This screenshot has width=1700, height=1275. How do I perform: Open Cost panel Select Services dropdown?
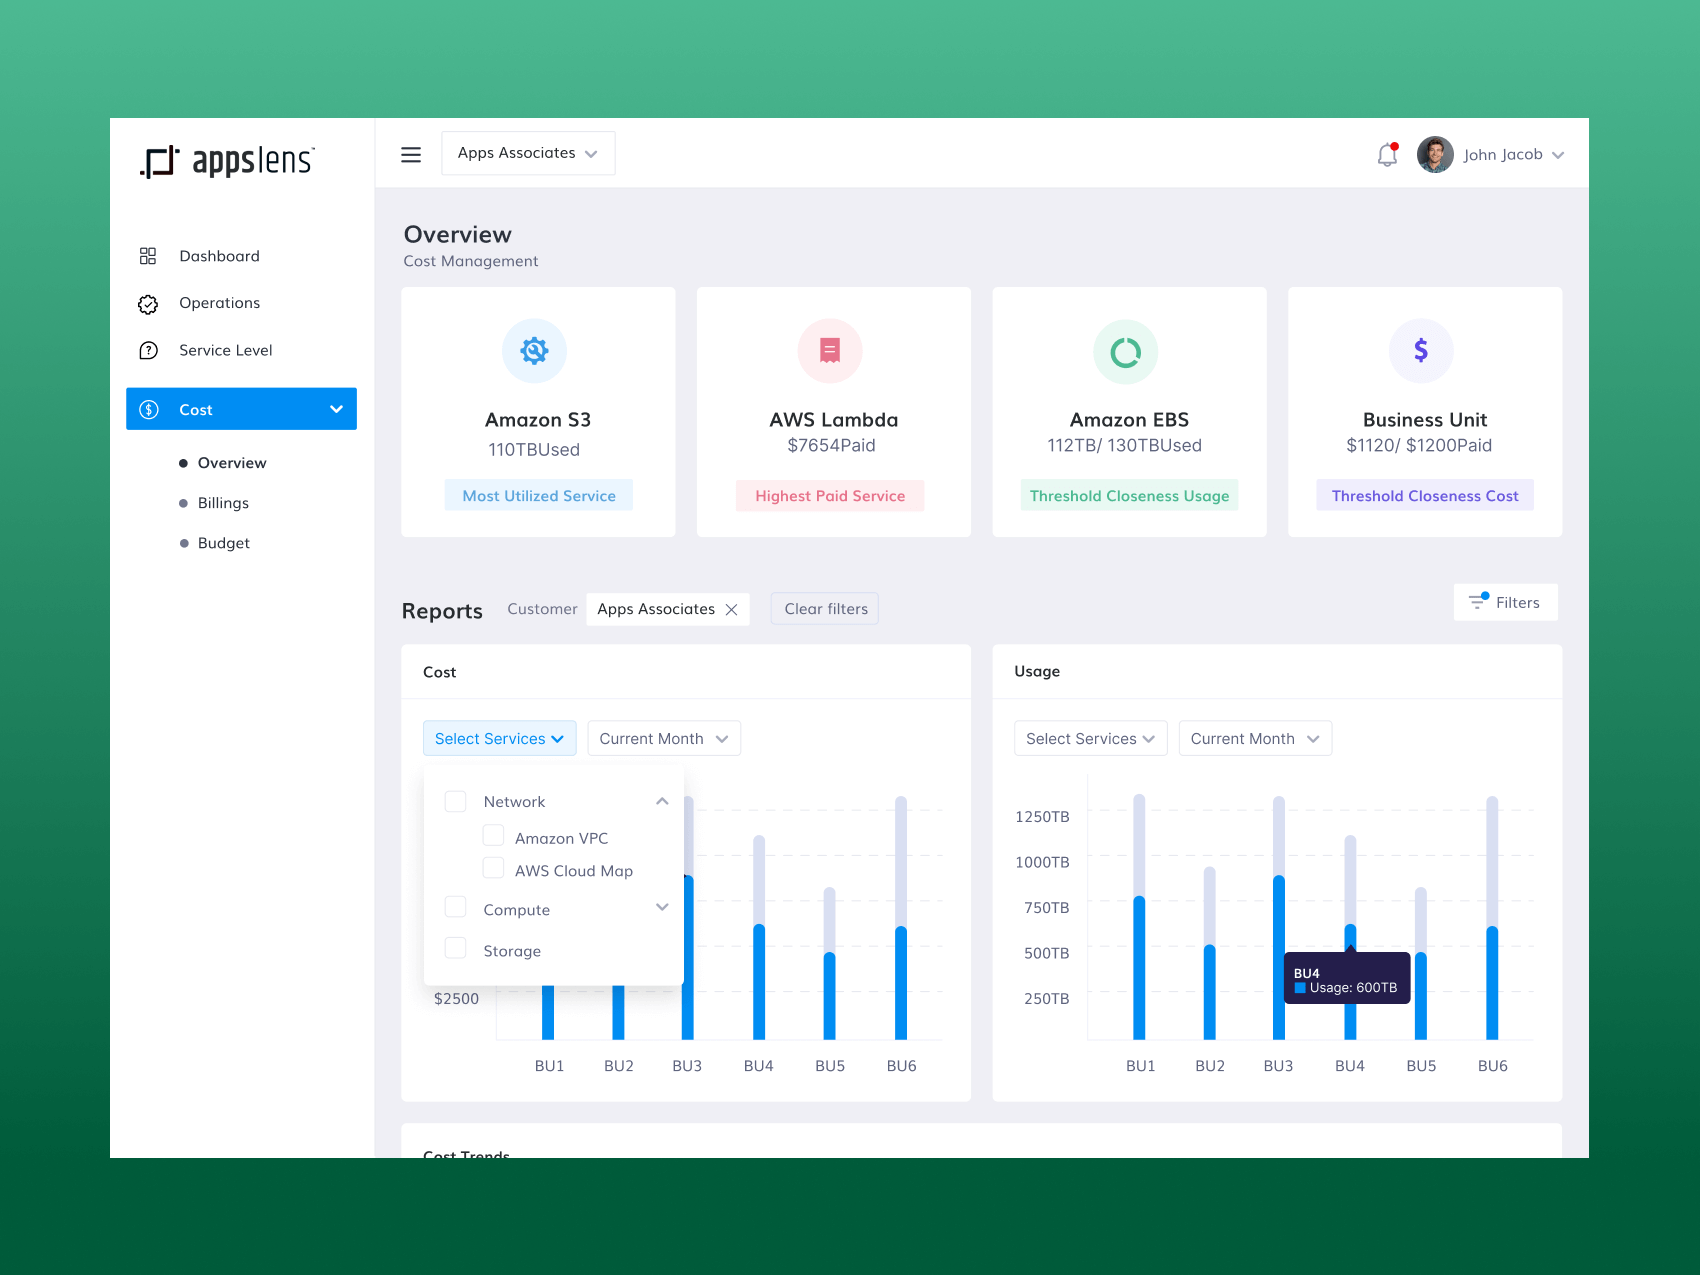499,738
